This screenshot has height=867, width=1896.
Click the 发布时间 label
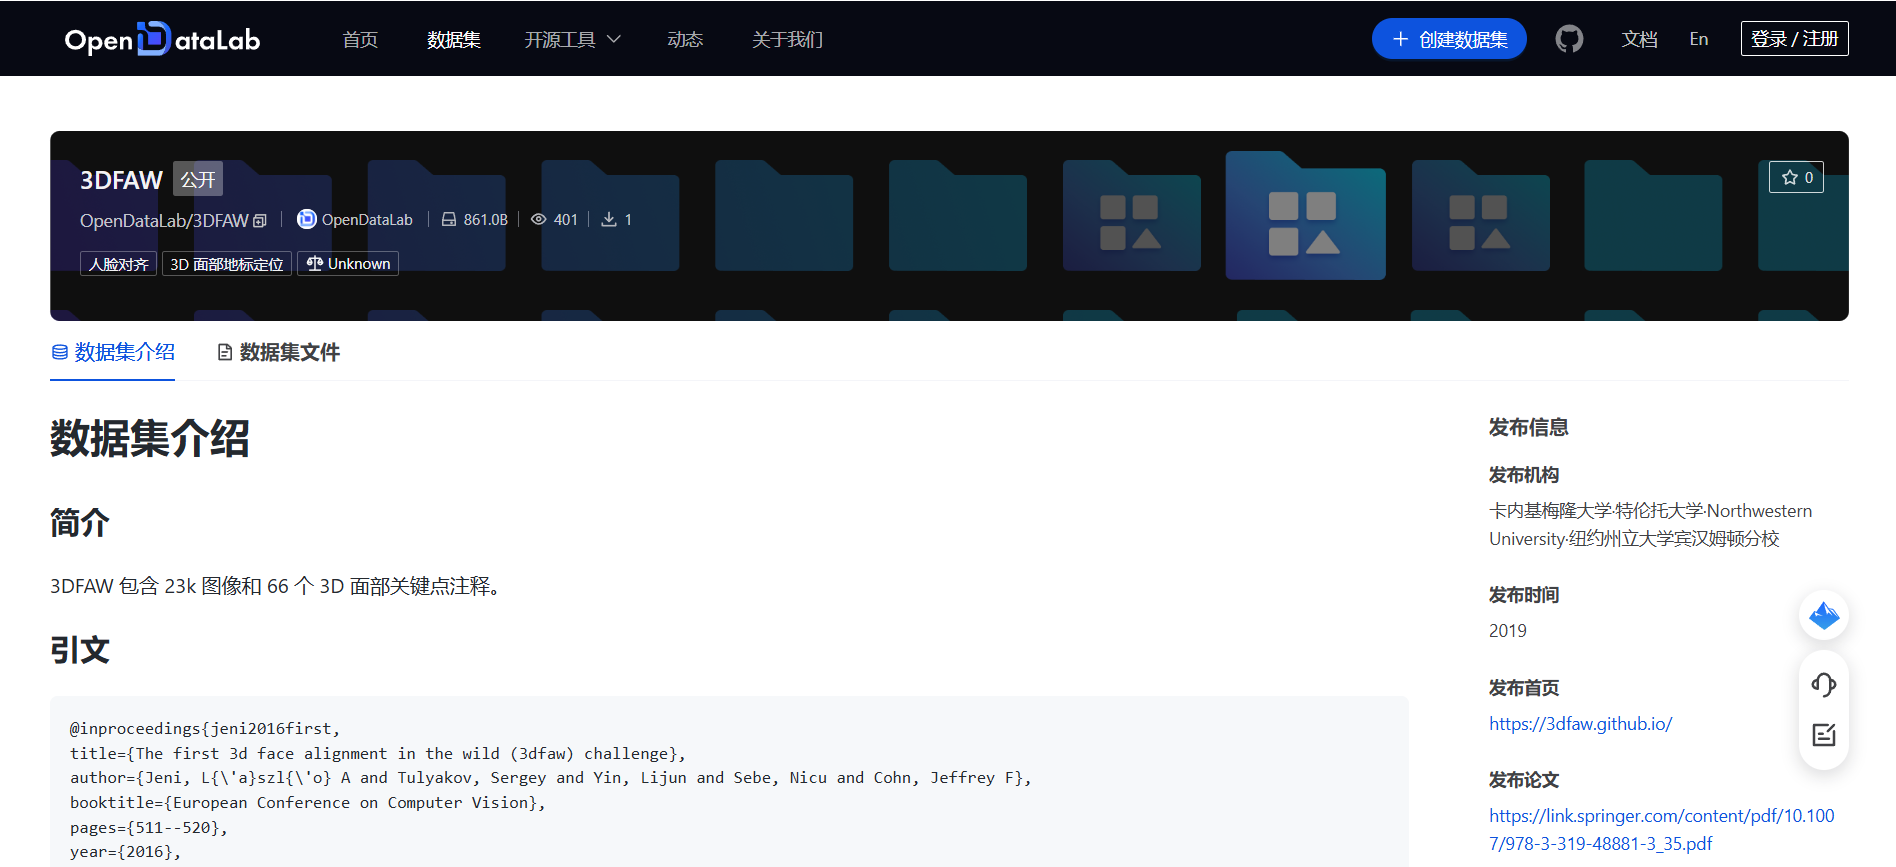tap(1524, 595)
